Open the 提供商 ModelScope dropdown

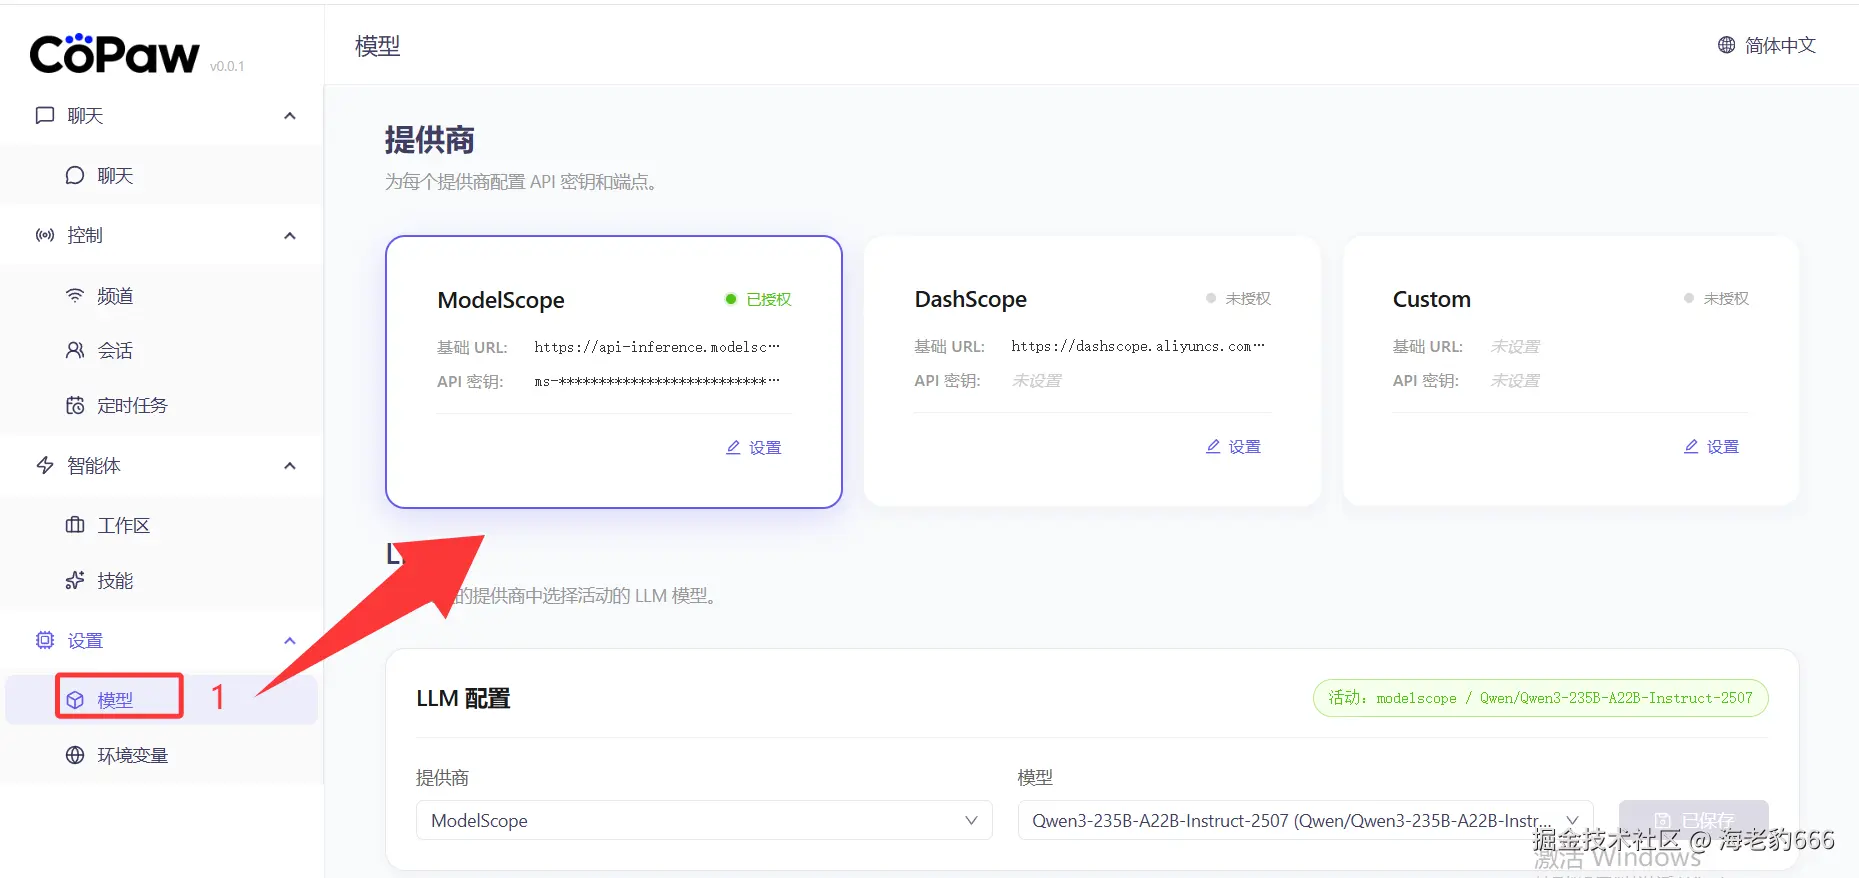[704, 820]
